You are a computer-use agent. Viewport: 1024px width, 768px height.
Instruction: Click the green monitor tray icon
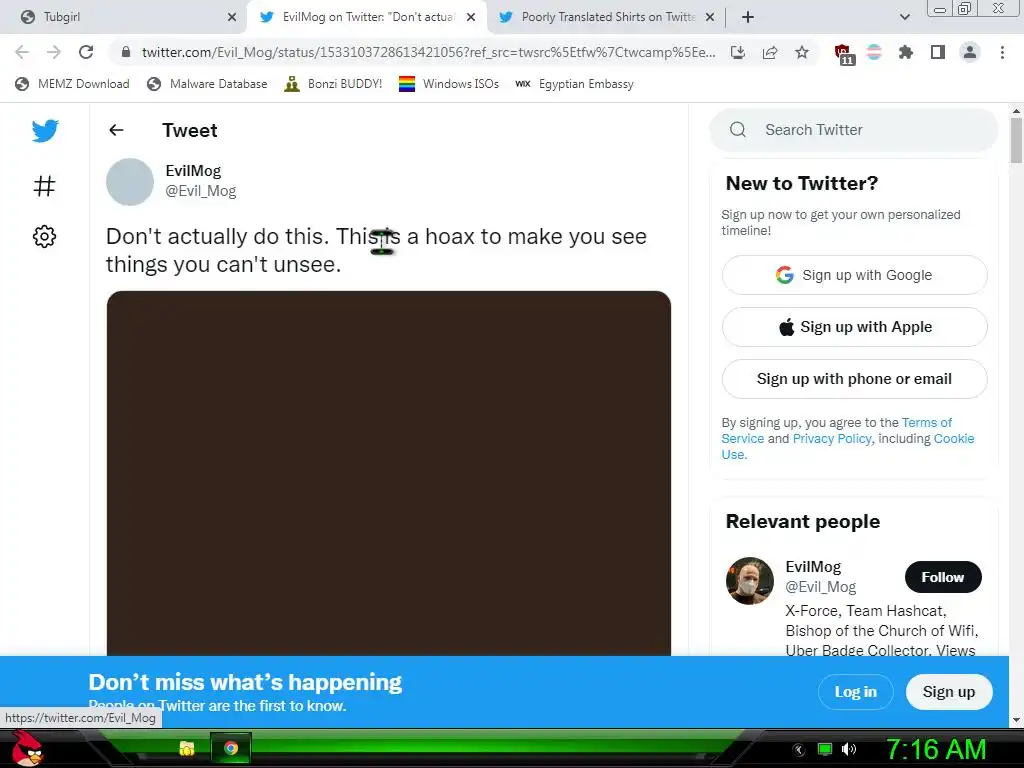point(825,749)
